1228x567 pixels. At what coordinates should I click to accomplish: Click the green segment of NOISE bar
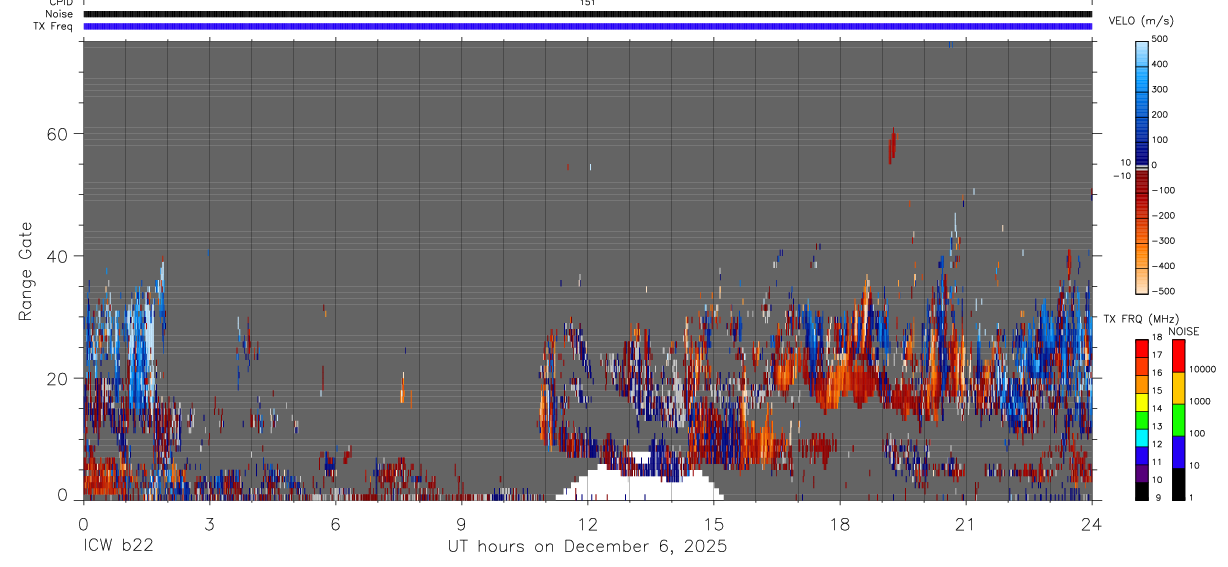tap(1178, 420)
